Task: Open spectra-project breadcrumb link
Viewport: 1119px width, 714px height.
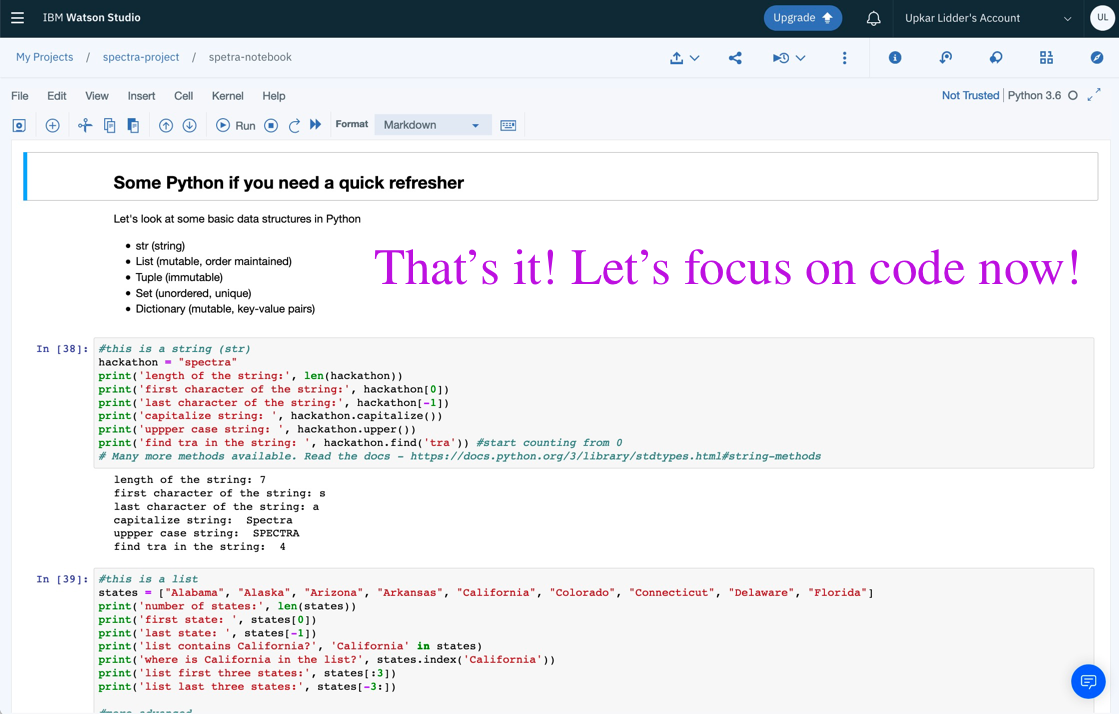Action: [141, 57]
